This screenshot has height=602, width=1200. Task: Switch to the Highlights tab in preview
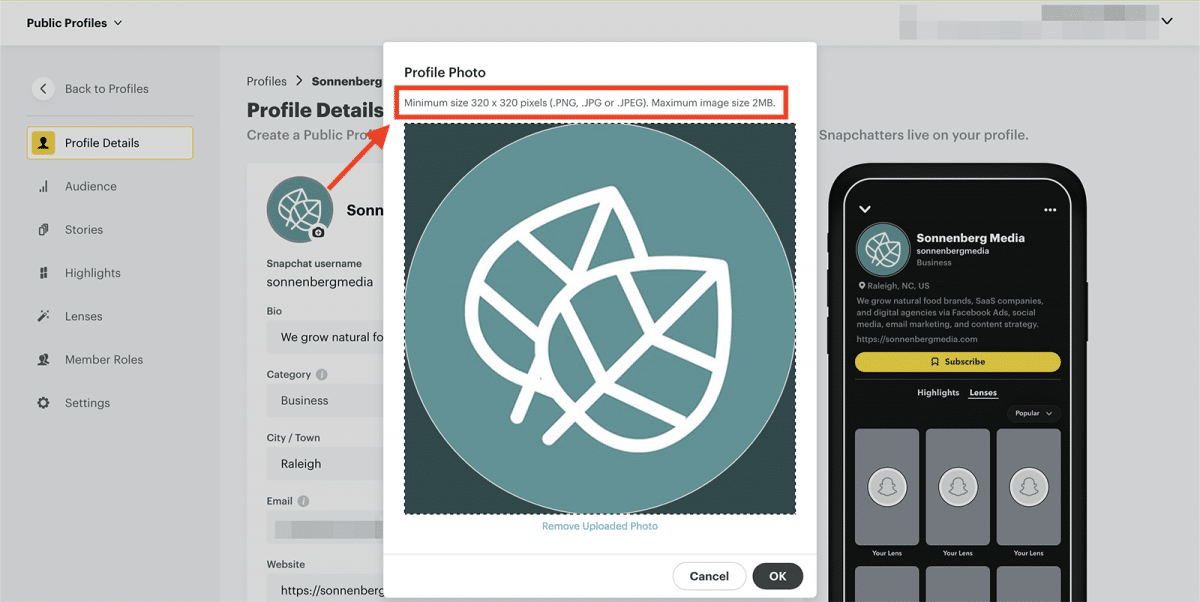pos(938,393)
